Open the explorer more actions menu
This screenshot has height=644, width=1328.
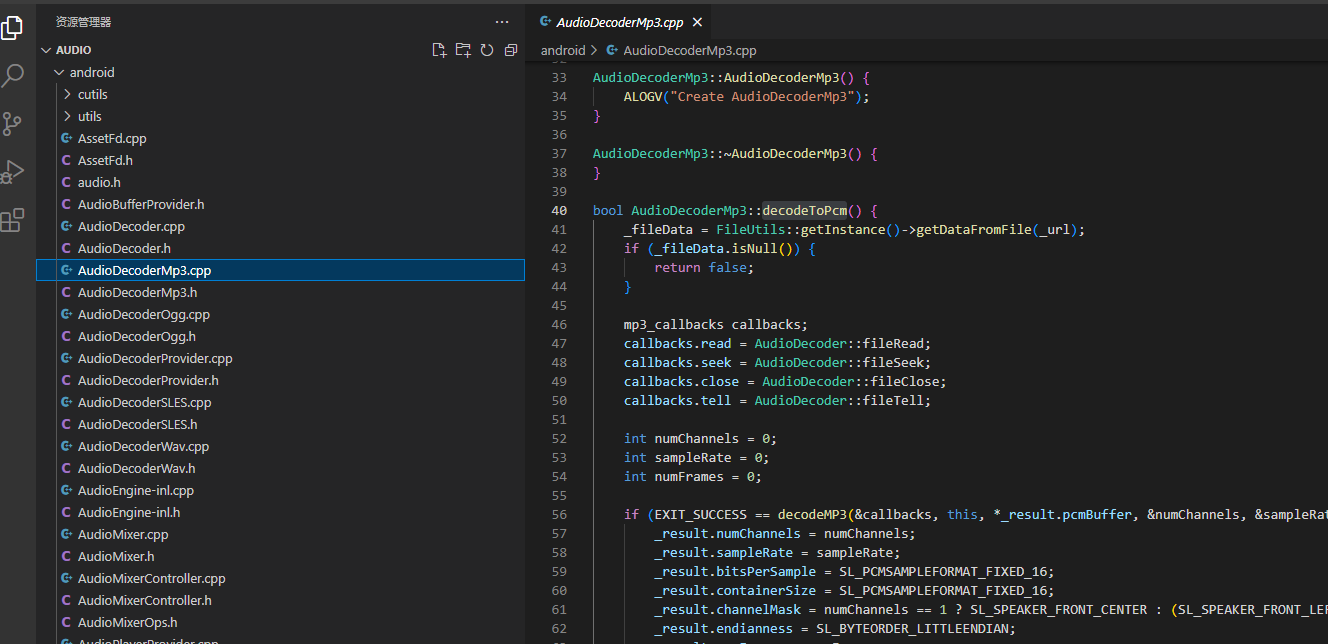pyautogui.click(x=501, y=22)
